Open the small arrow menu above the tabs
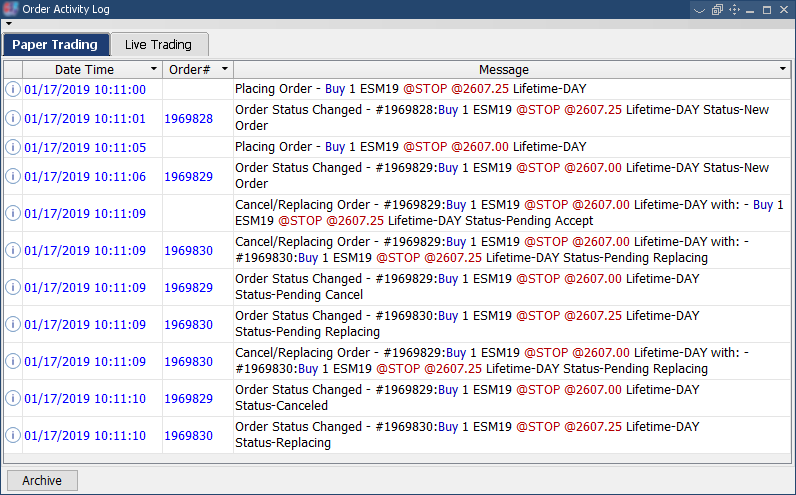The image size is (796, 495). [9, 23]
